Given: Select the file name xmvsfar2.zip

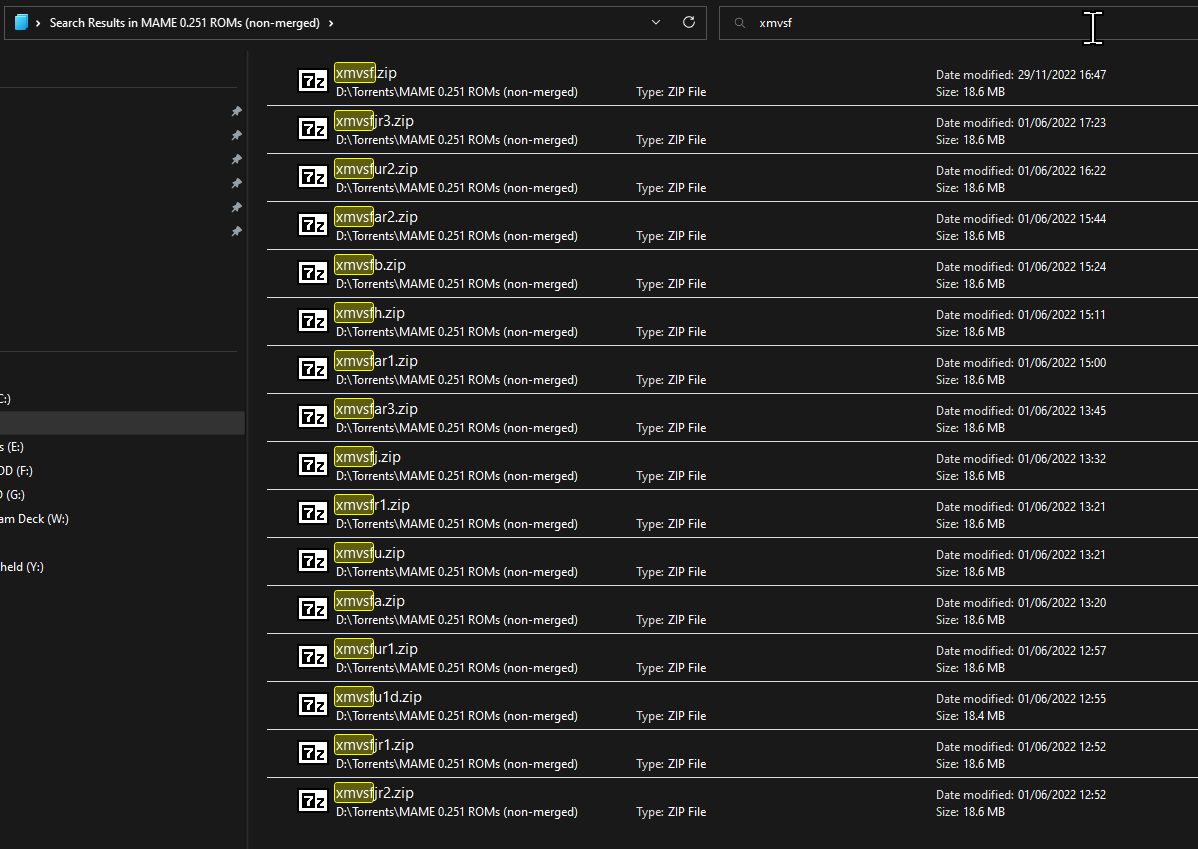Looking at the screenshot, I should [x=377, y=217].
